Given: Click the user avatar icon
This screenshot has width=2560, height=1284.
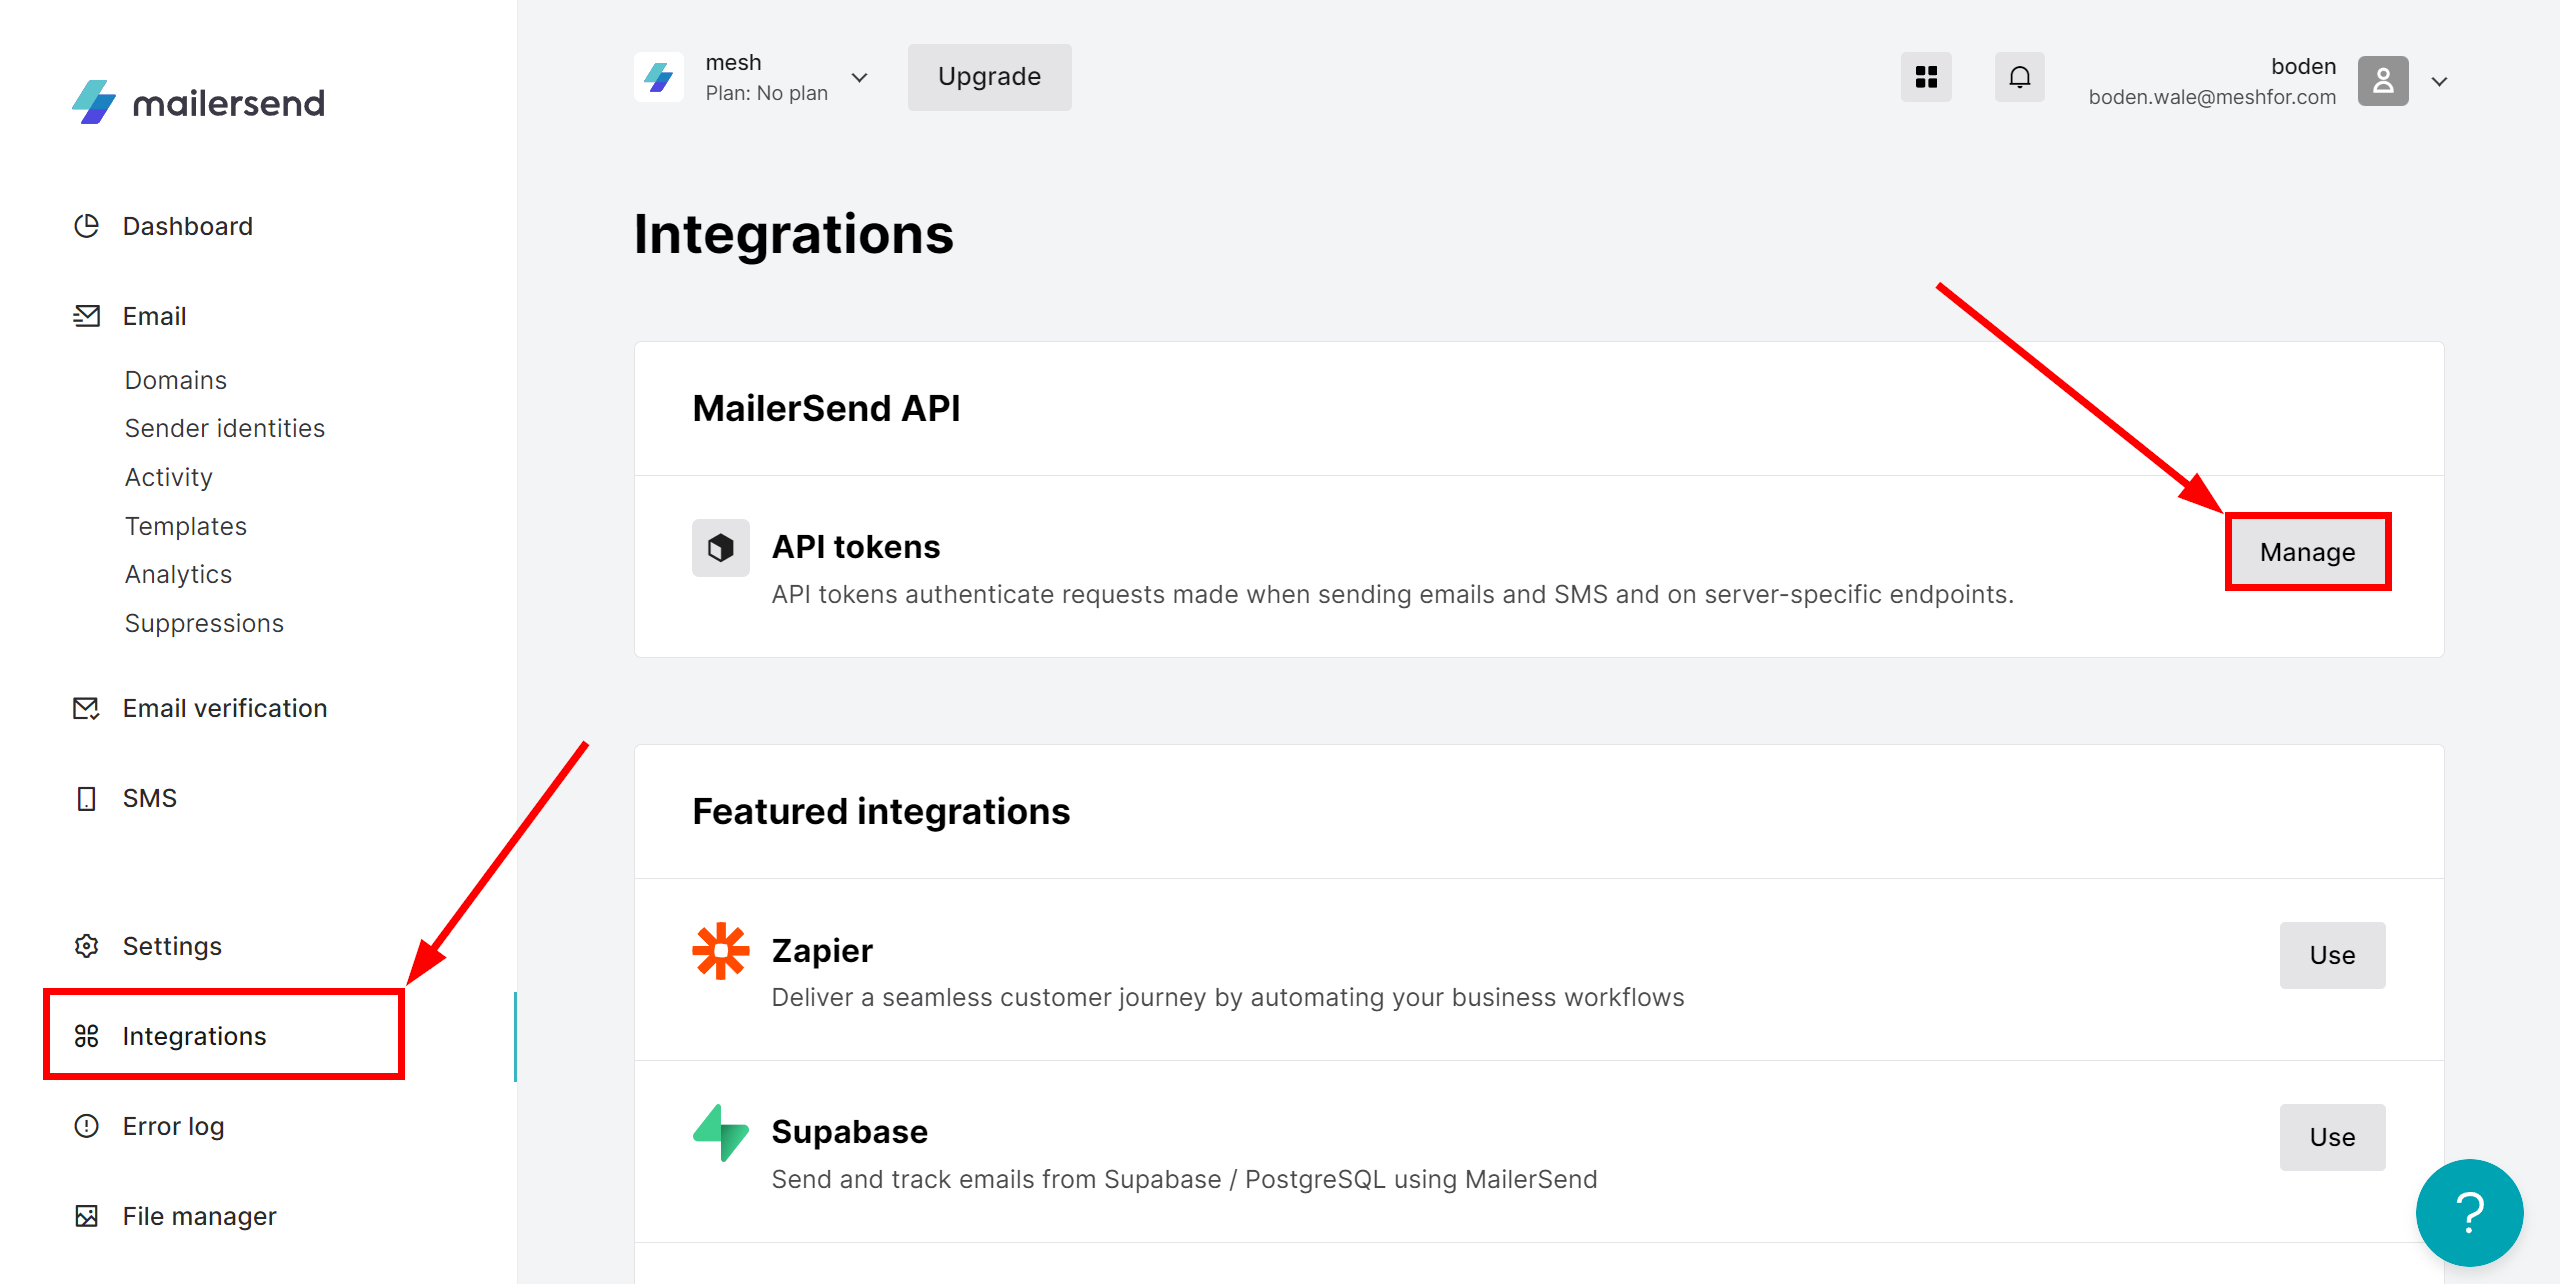Looking at the screenshot, I should 2383,81.
